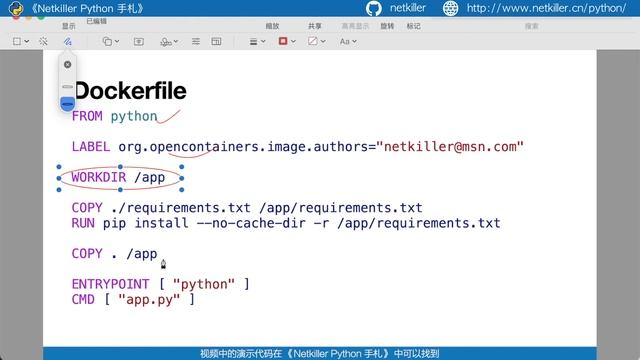The image size is (640, 360).
Task: Click the 标记 markup toolbar label
Action: coord(413,26)
